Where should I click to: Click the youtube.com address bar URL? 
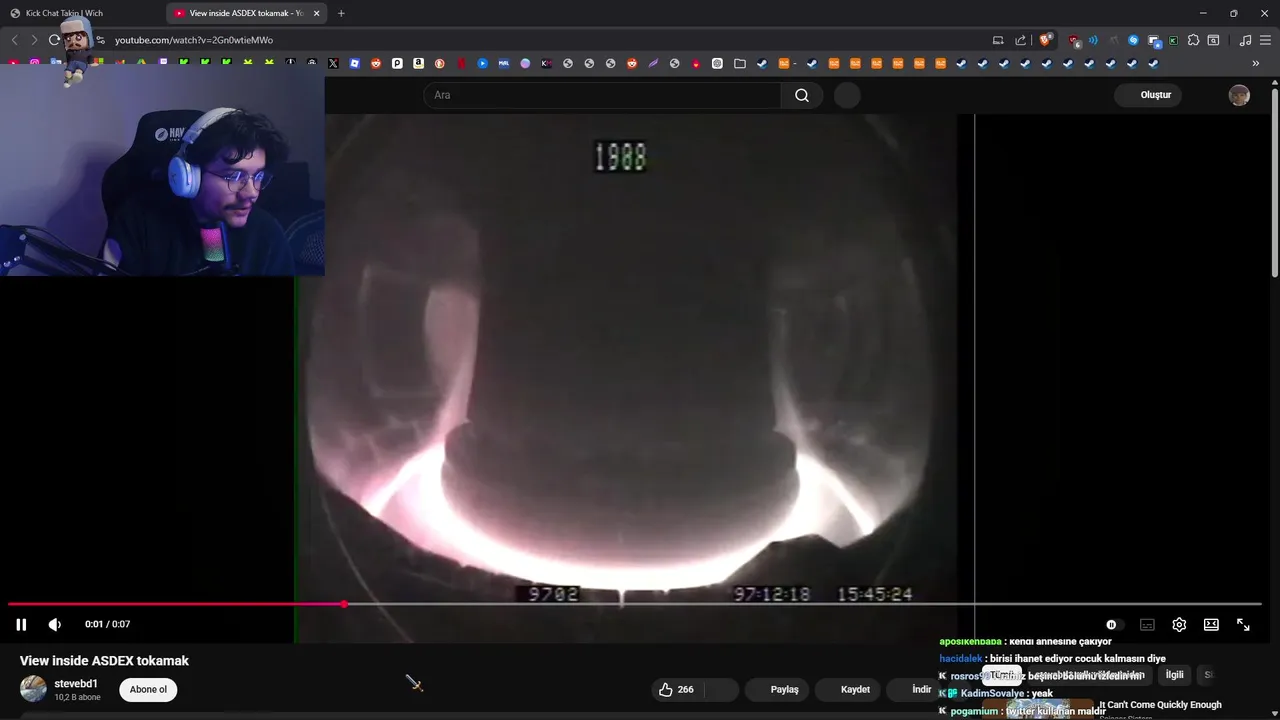[194, 40]
